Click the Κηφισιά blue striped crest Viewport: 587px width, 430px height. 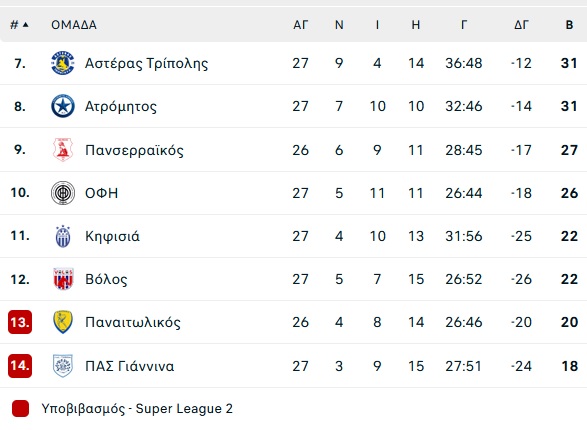[63, 236]
